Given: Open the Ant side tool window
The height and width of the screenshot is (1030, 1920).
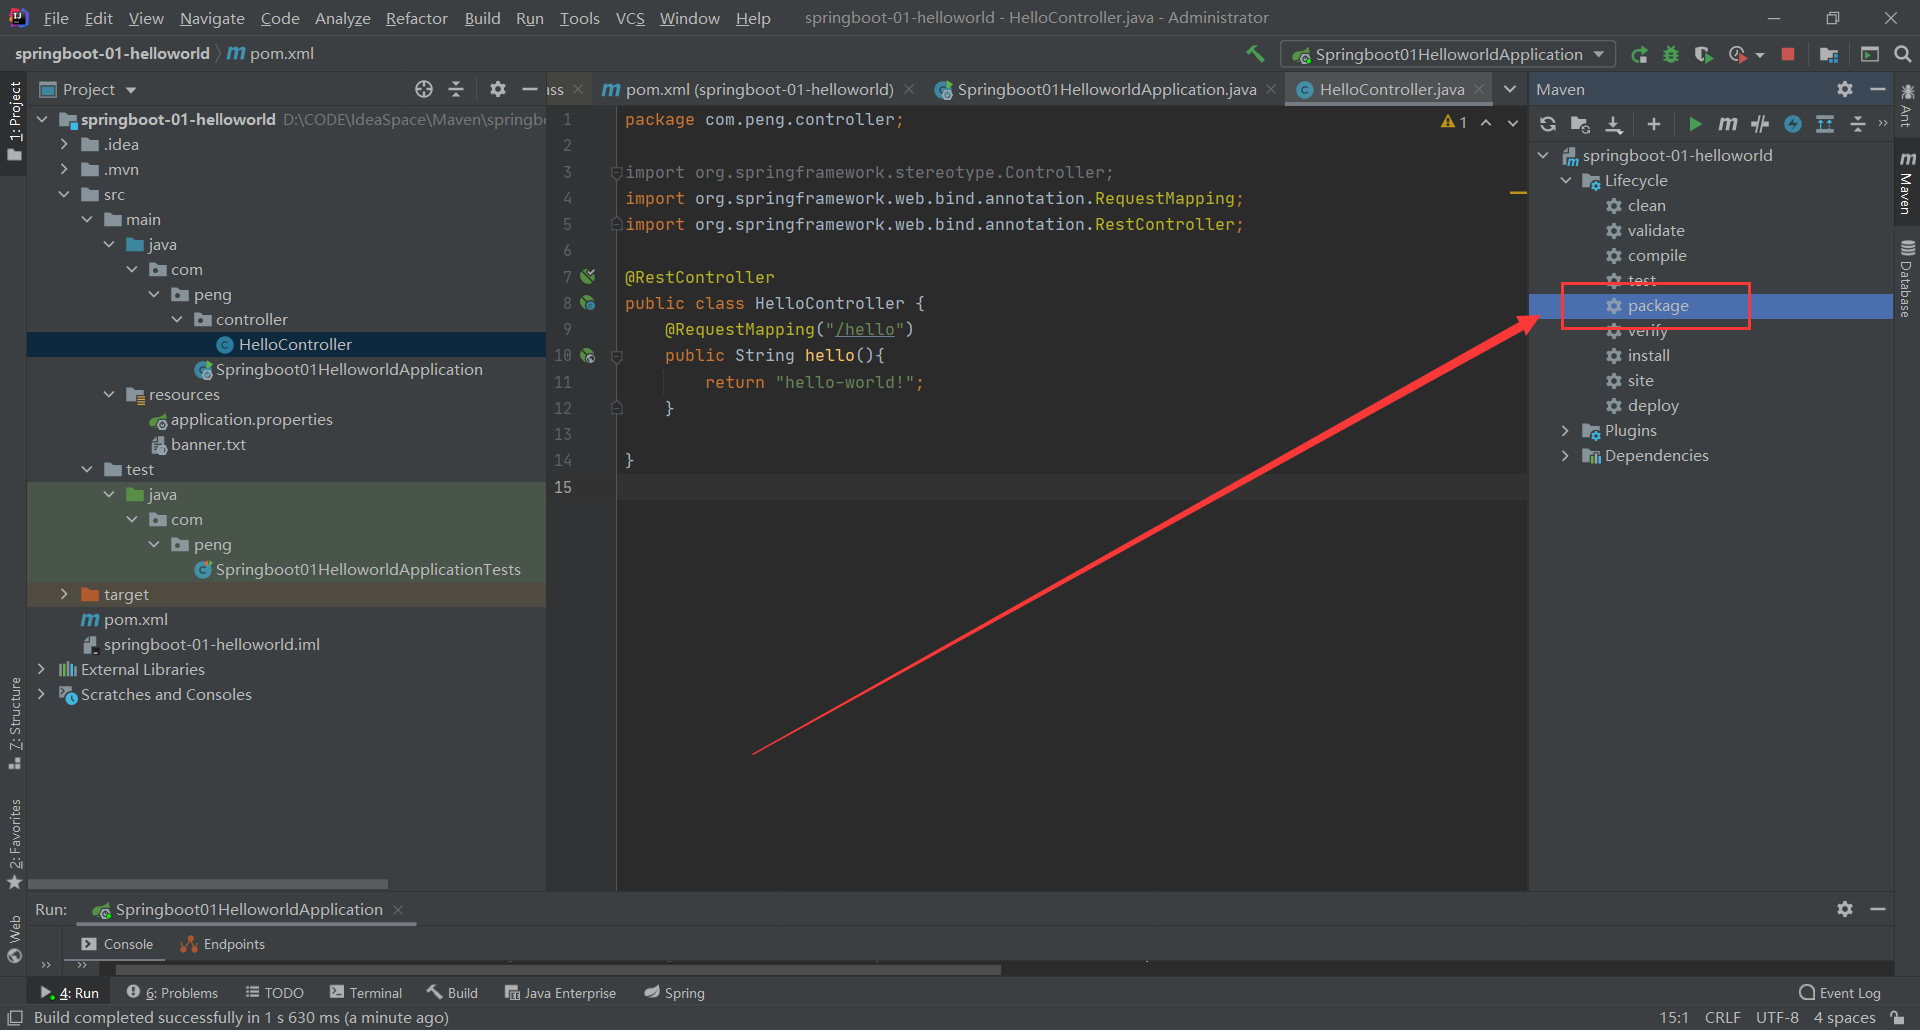Looking at the screenshot, I should point(1907,105).
